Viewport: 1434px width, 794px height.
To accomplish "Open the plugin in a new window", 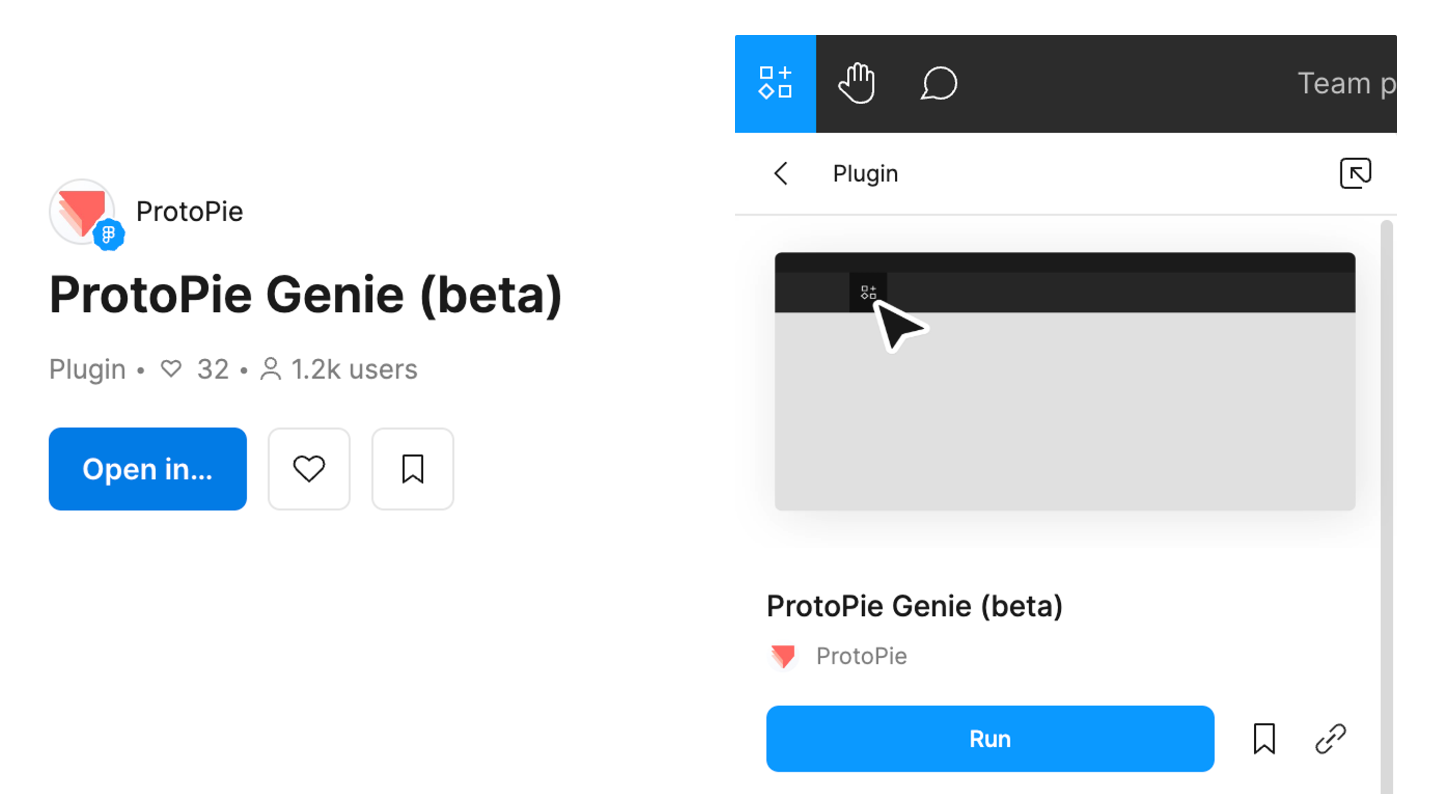I will pyautogui.click(x=1355, y=173).
